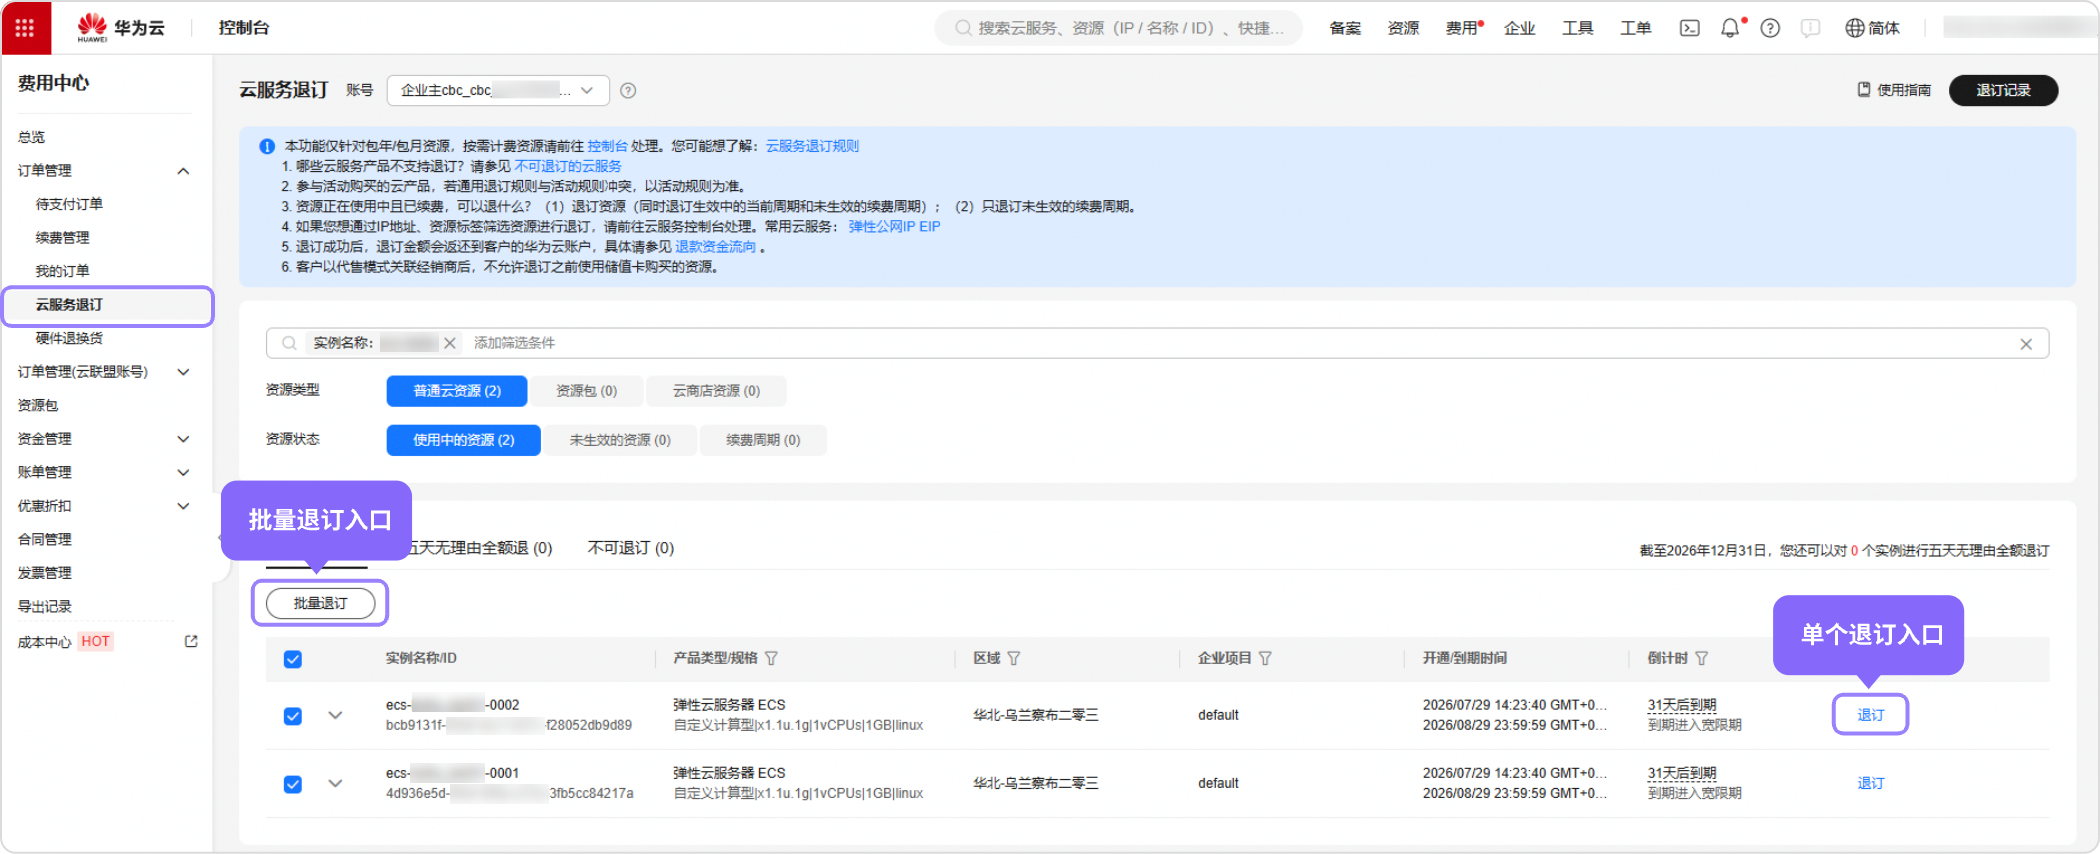Go to 控制台 in the top bar

244,28
